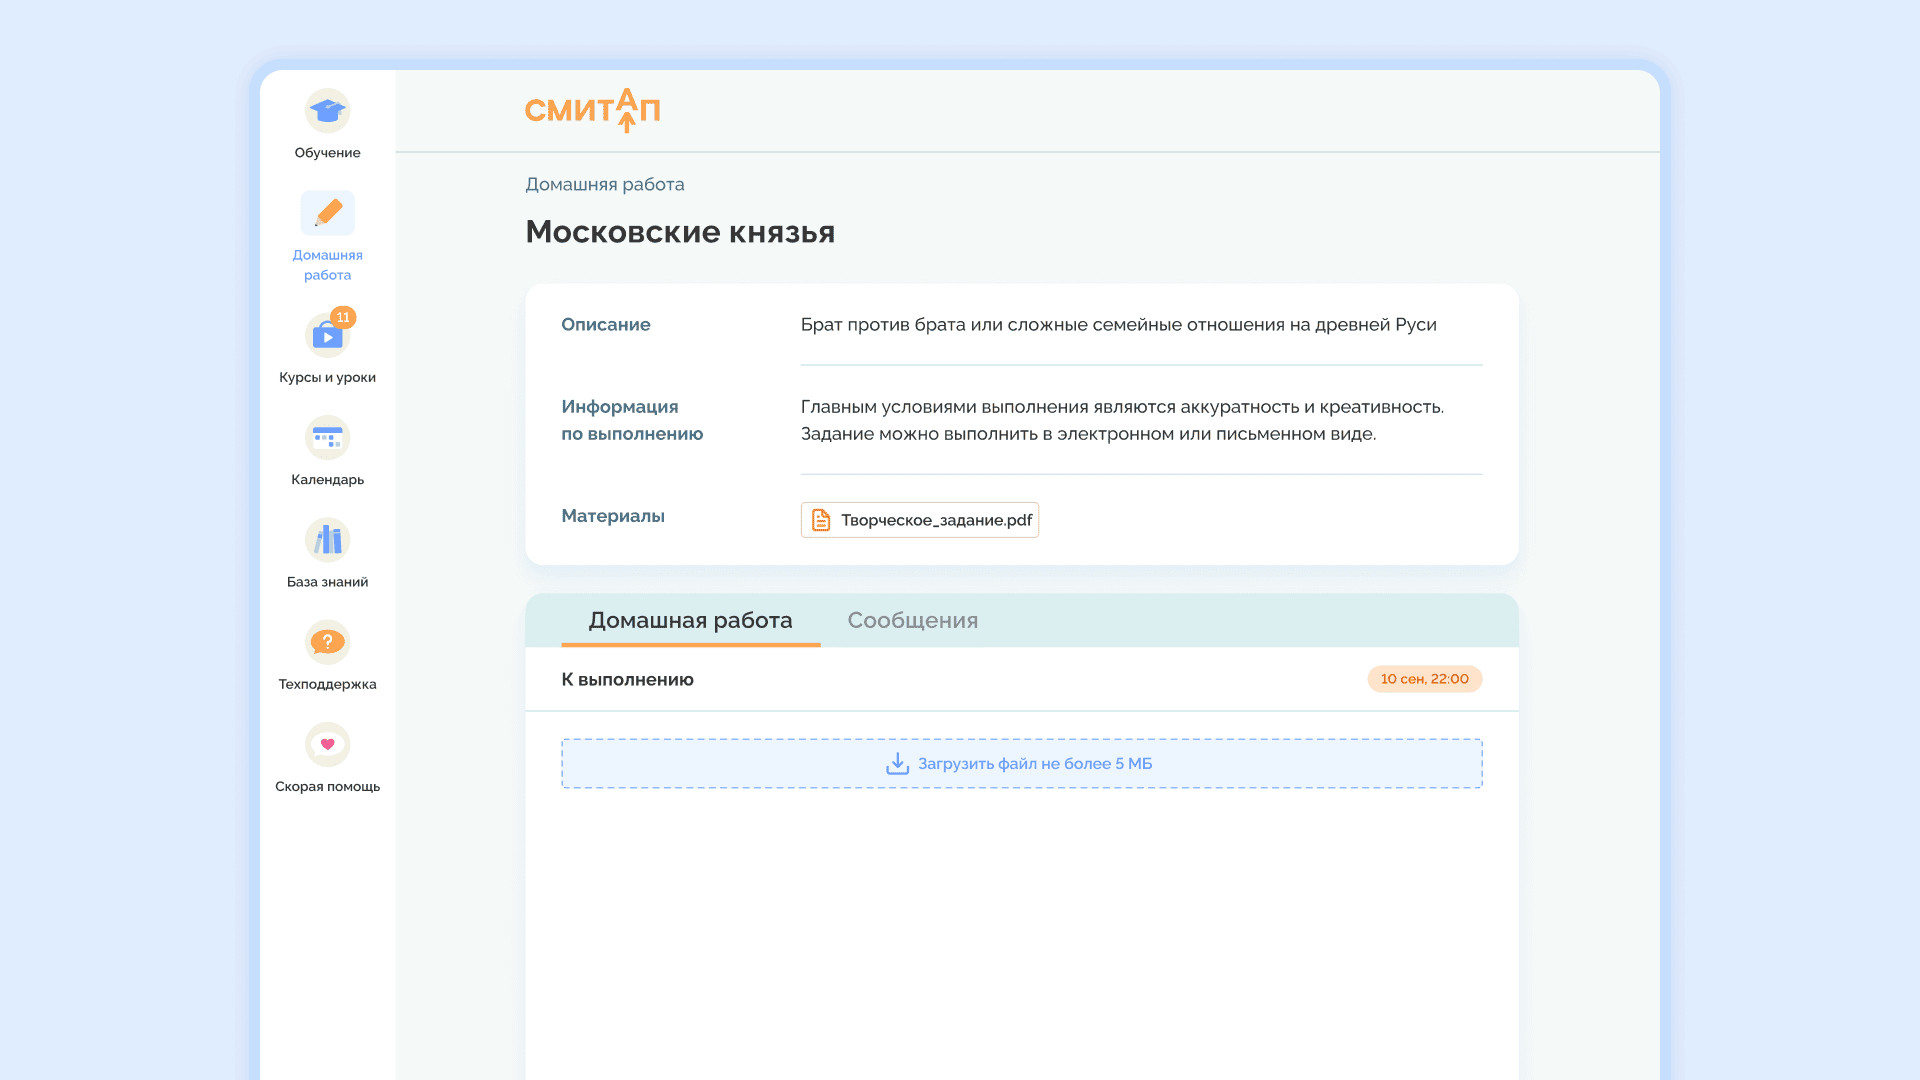Click the Курсы и уроки sidebar label
This screenshot has width=1920, height=1080.
click(x=327, y=377)
